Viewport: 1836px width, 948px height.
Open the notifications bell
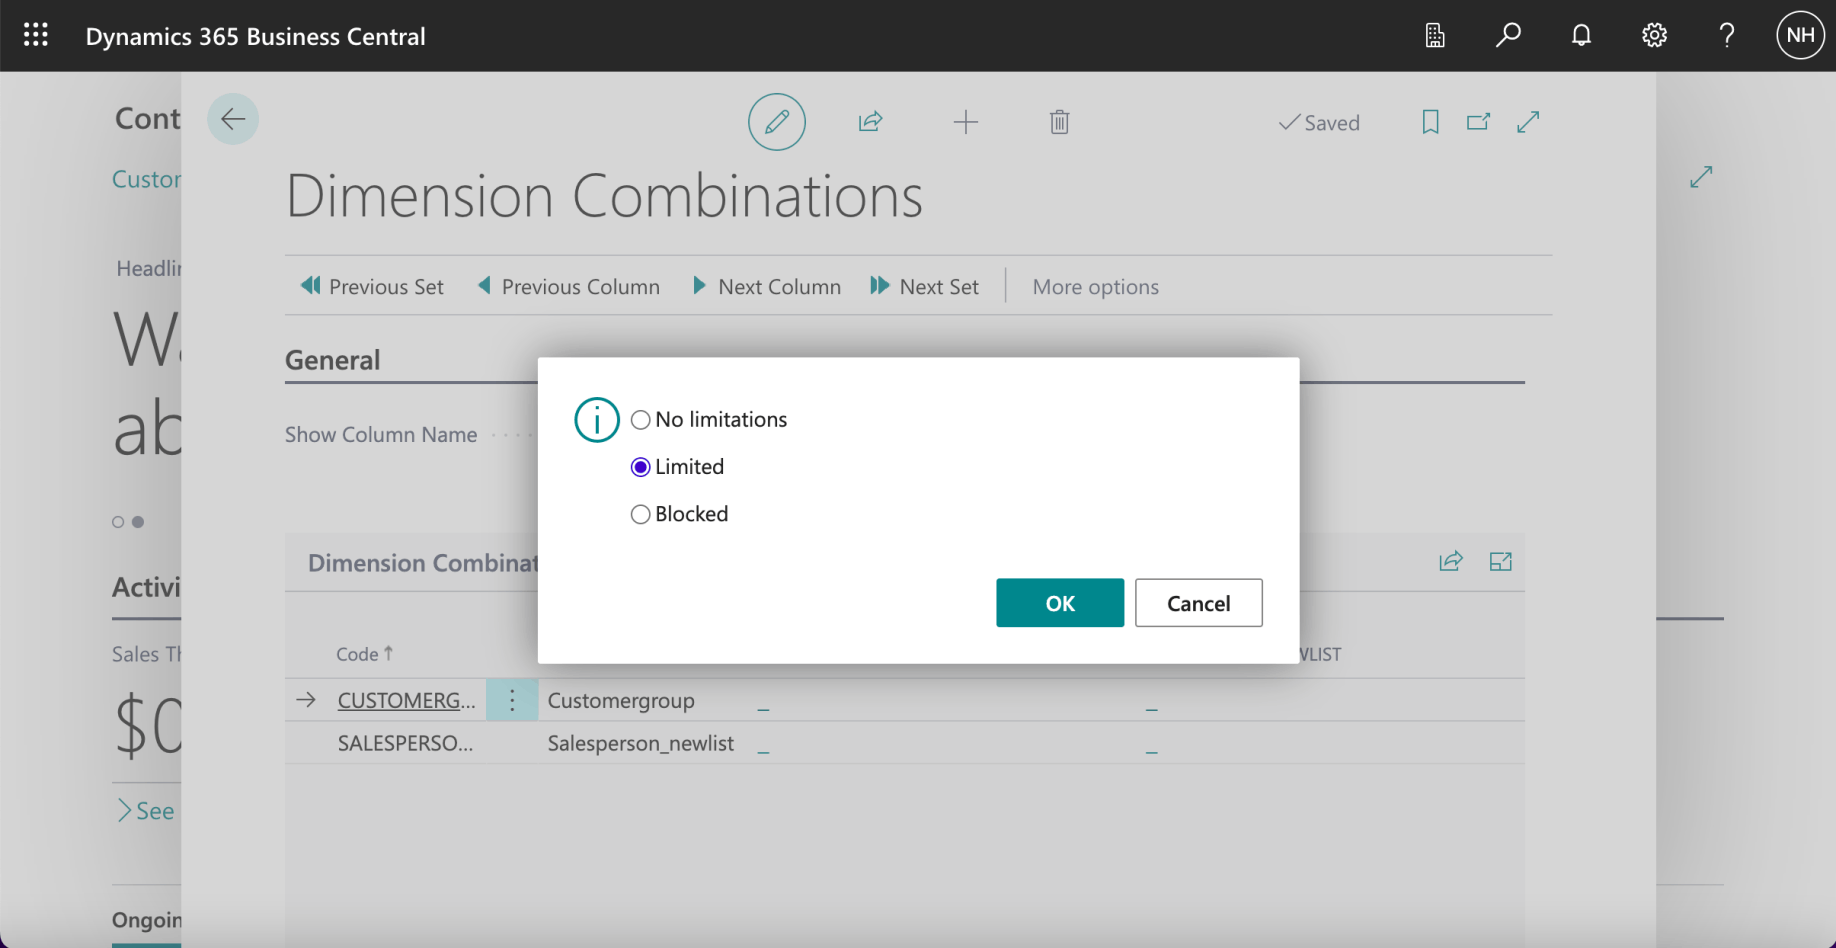tap(1581, 36)
